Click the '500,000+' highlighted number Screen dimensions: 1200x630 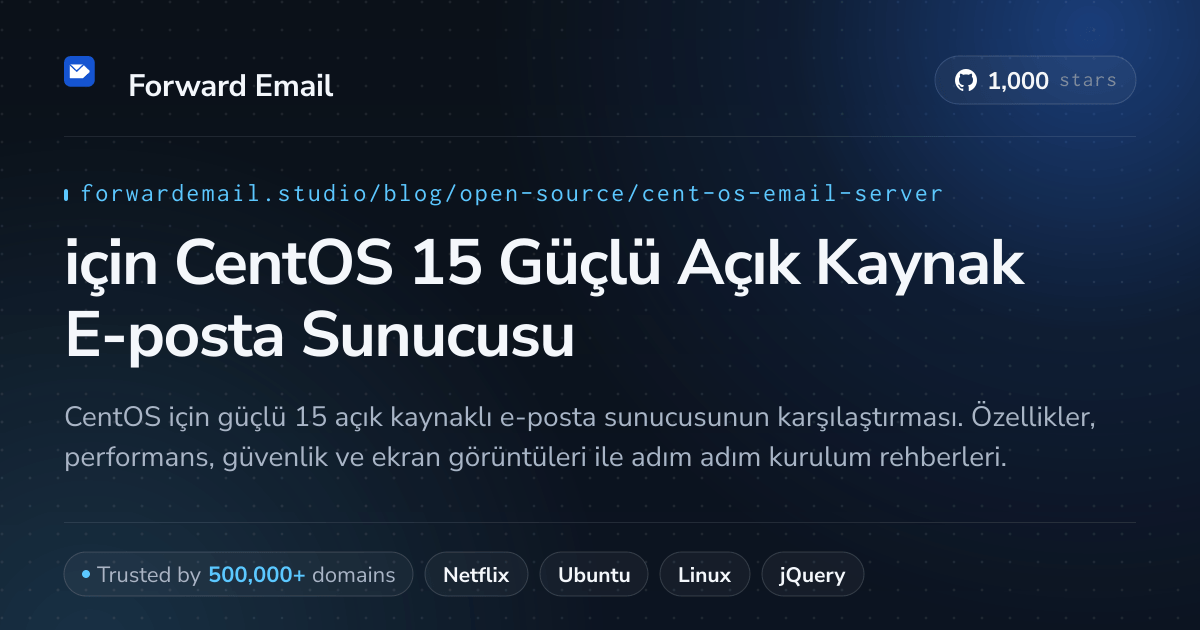pos(257,575)
